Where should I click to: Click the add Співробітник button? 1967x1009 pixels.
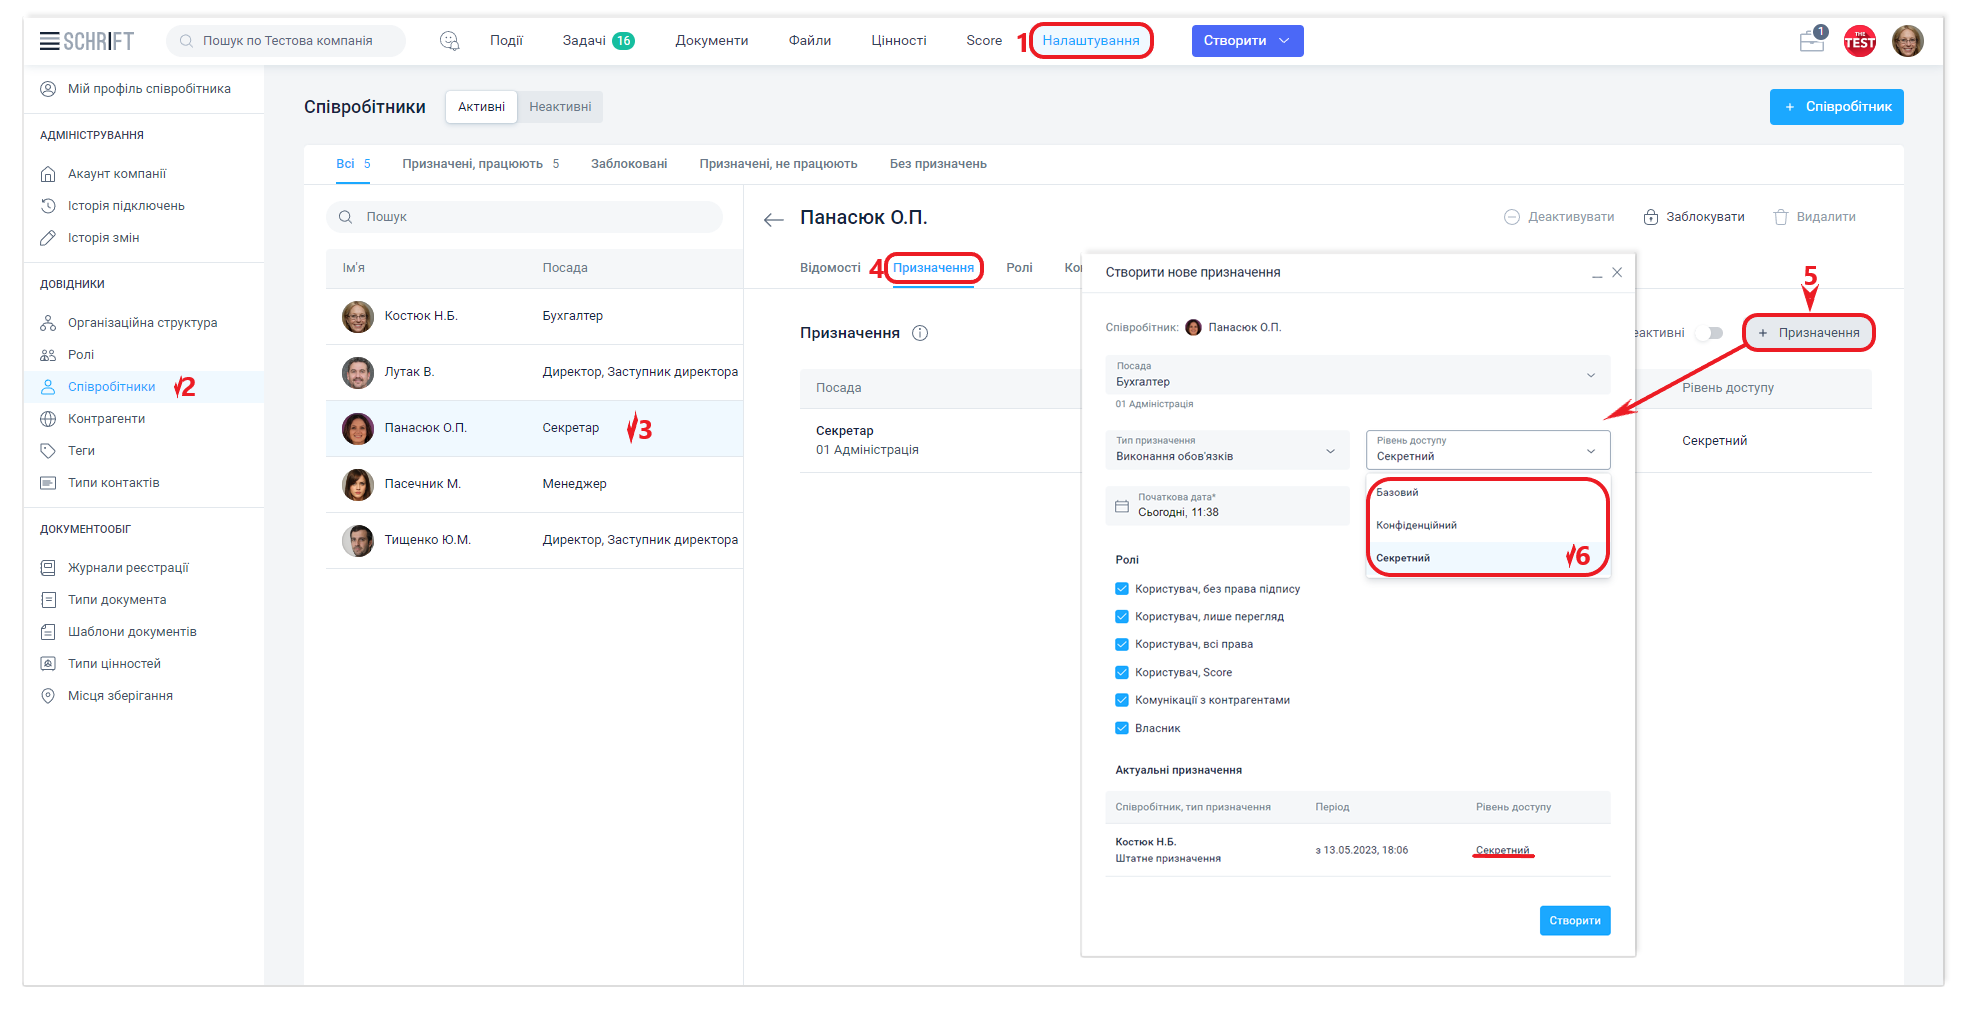click(1836, 107)
